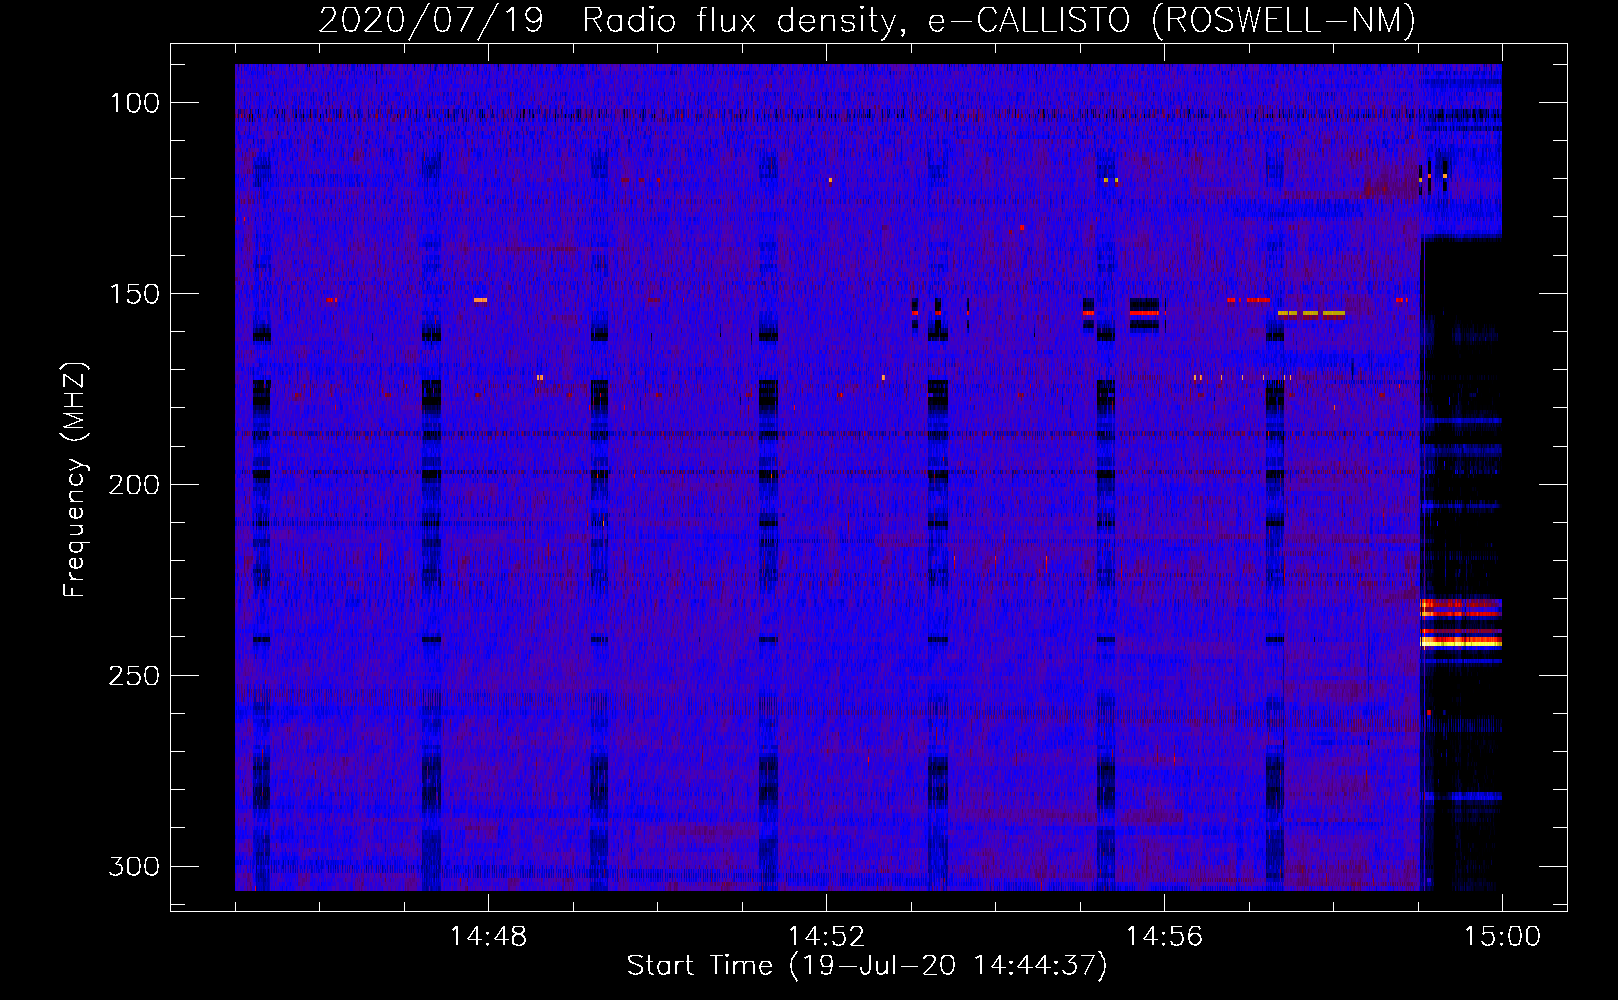
Task: Click the Start Time axis label
Action: coord(867,966)
